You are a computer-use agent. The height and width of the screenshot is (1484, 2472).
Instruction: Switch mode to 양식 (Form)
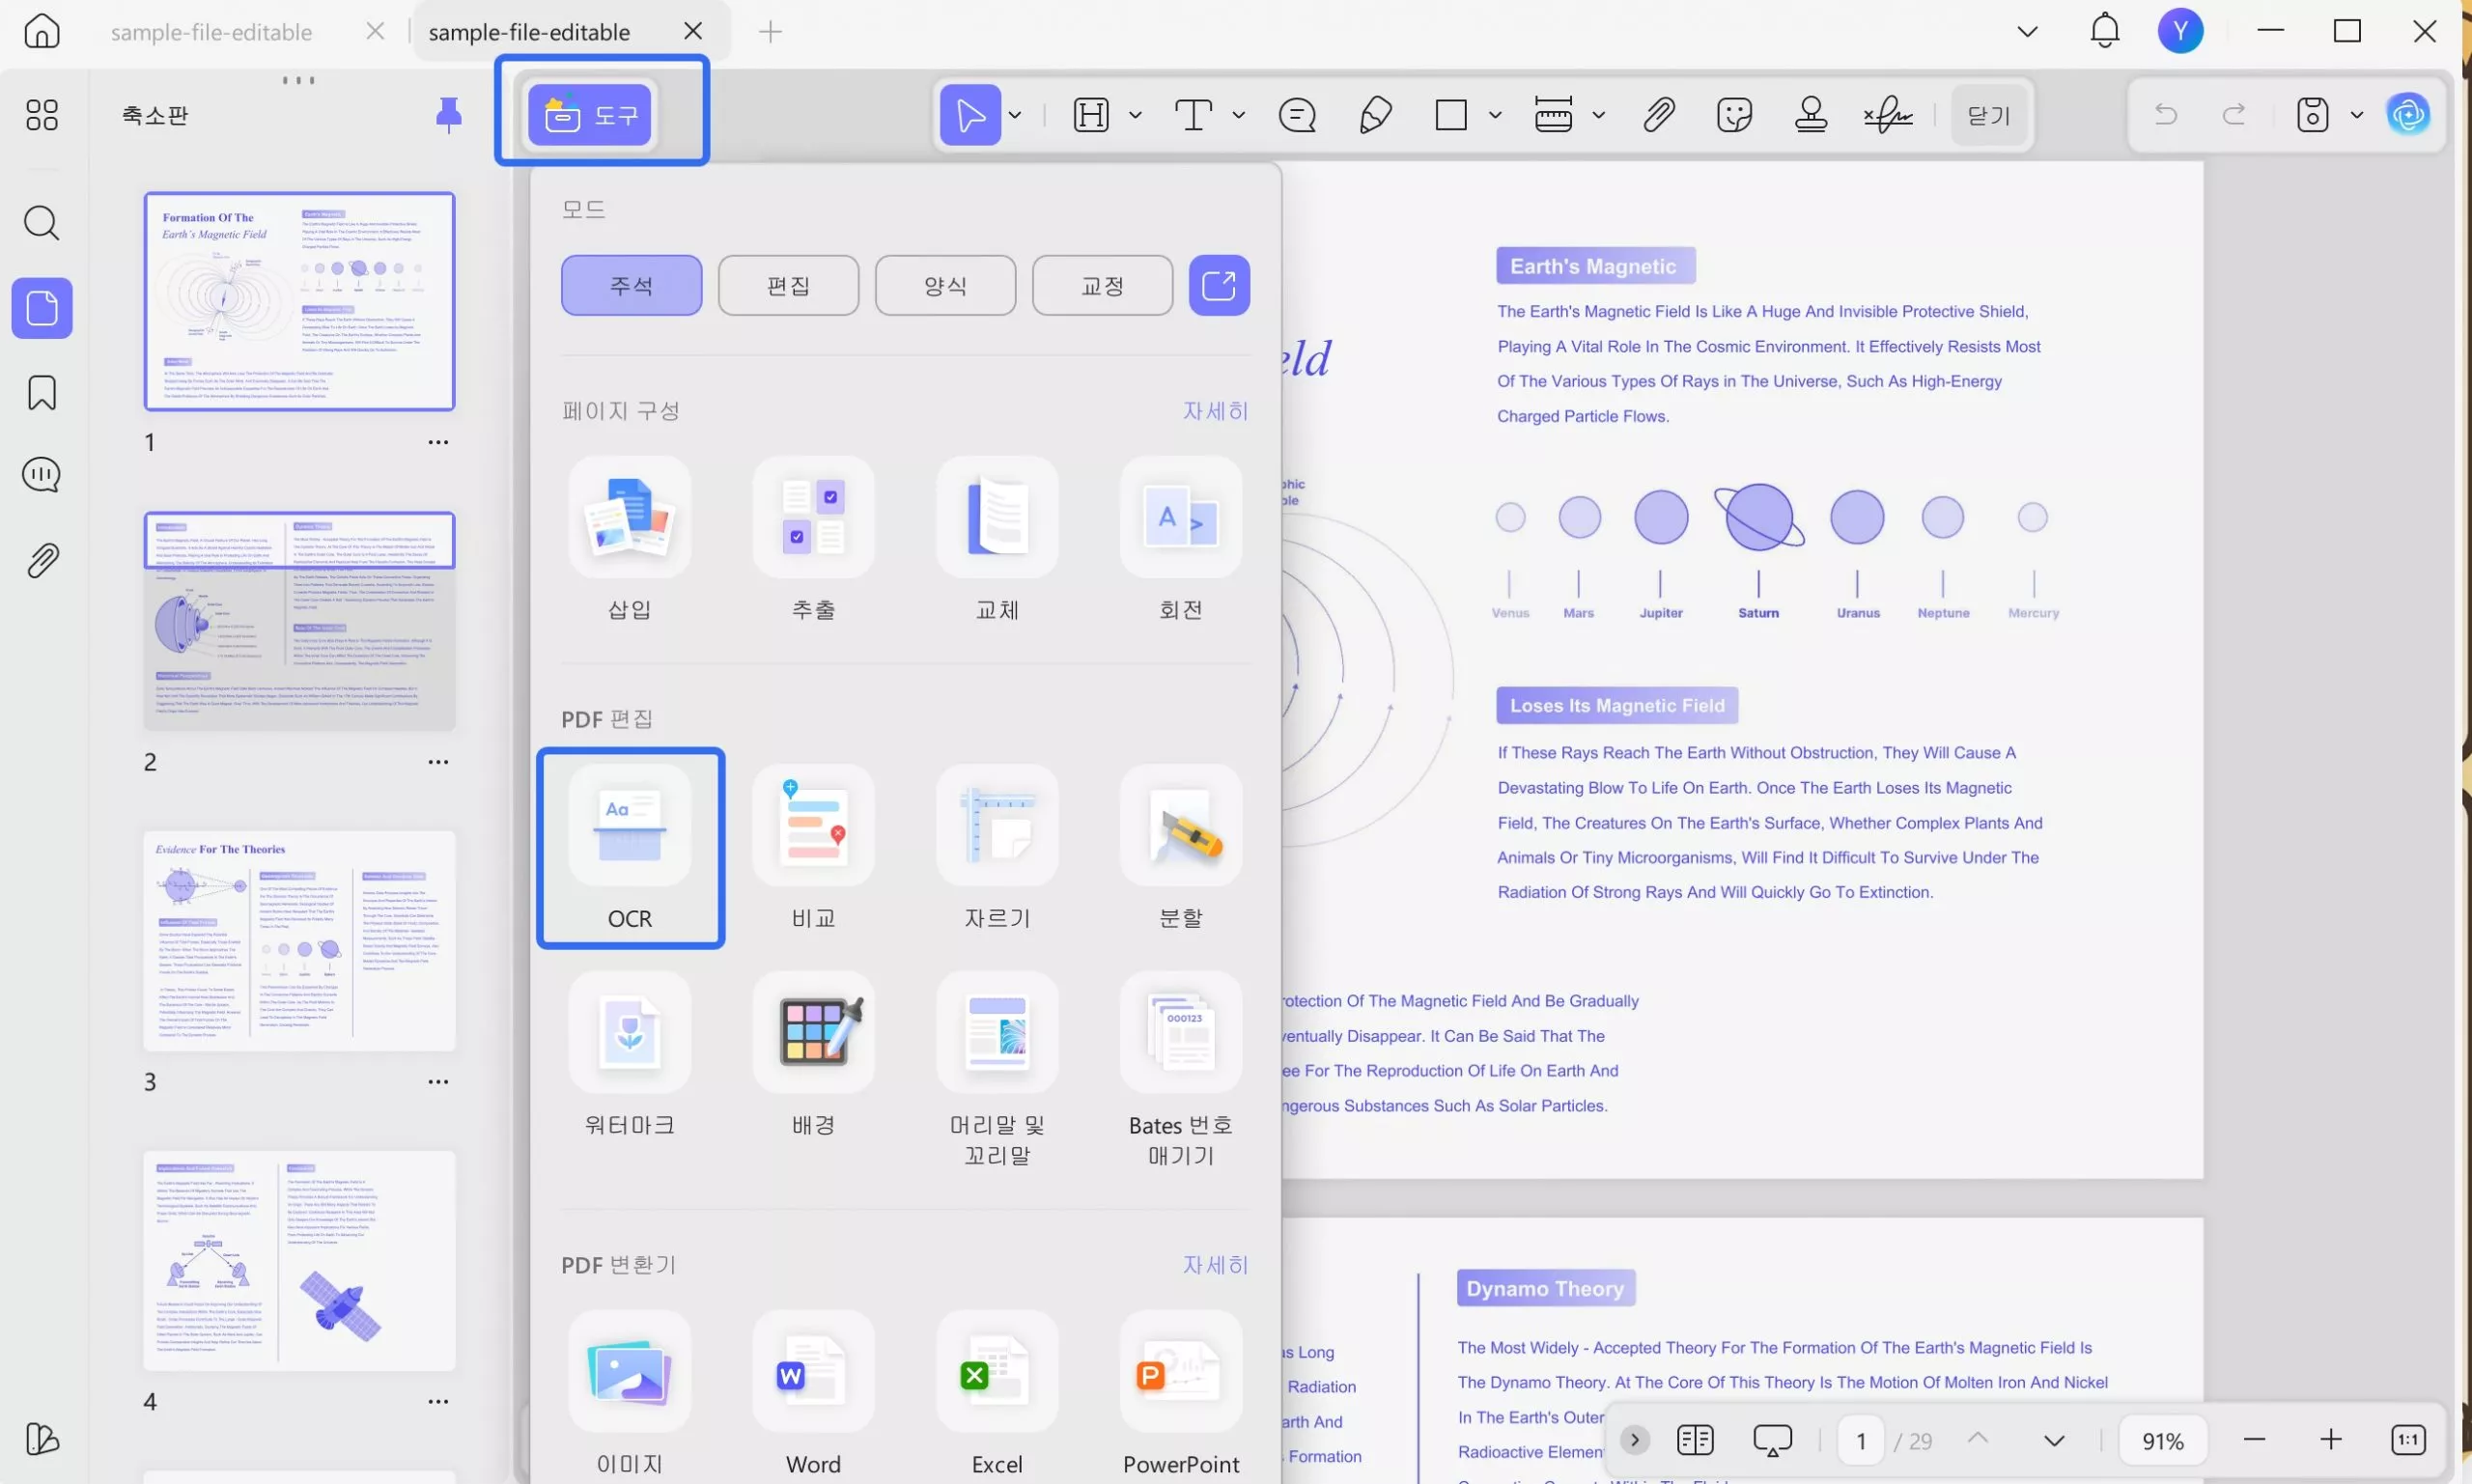coord(945,286)
